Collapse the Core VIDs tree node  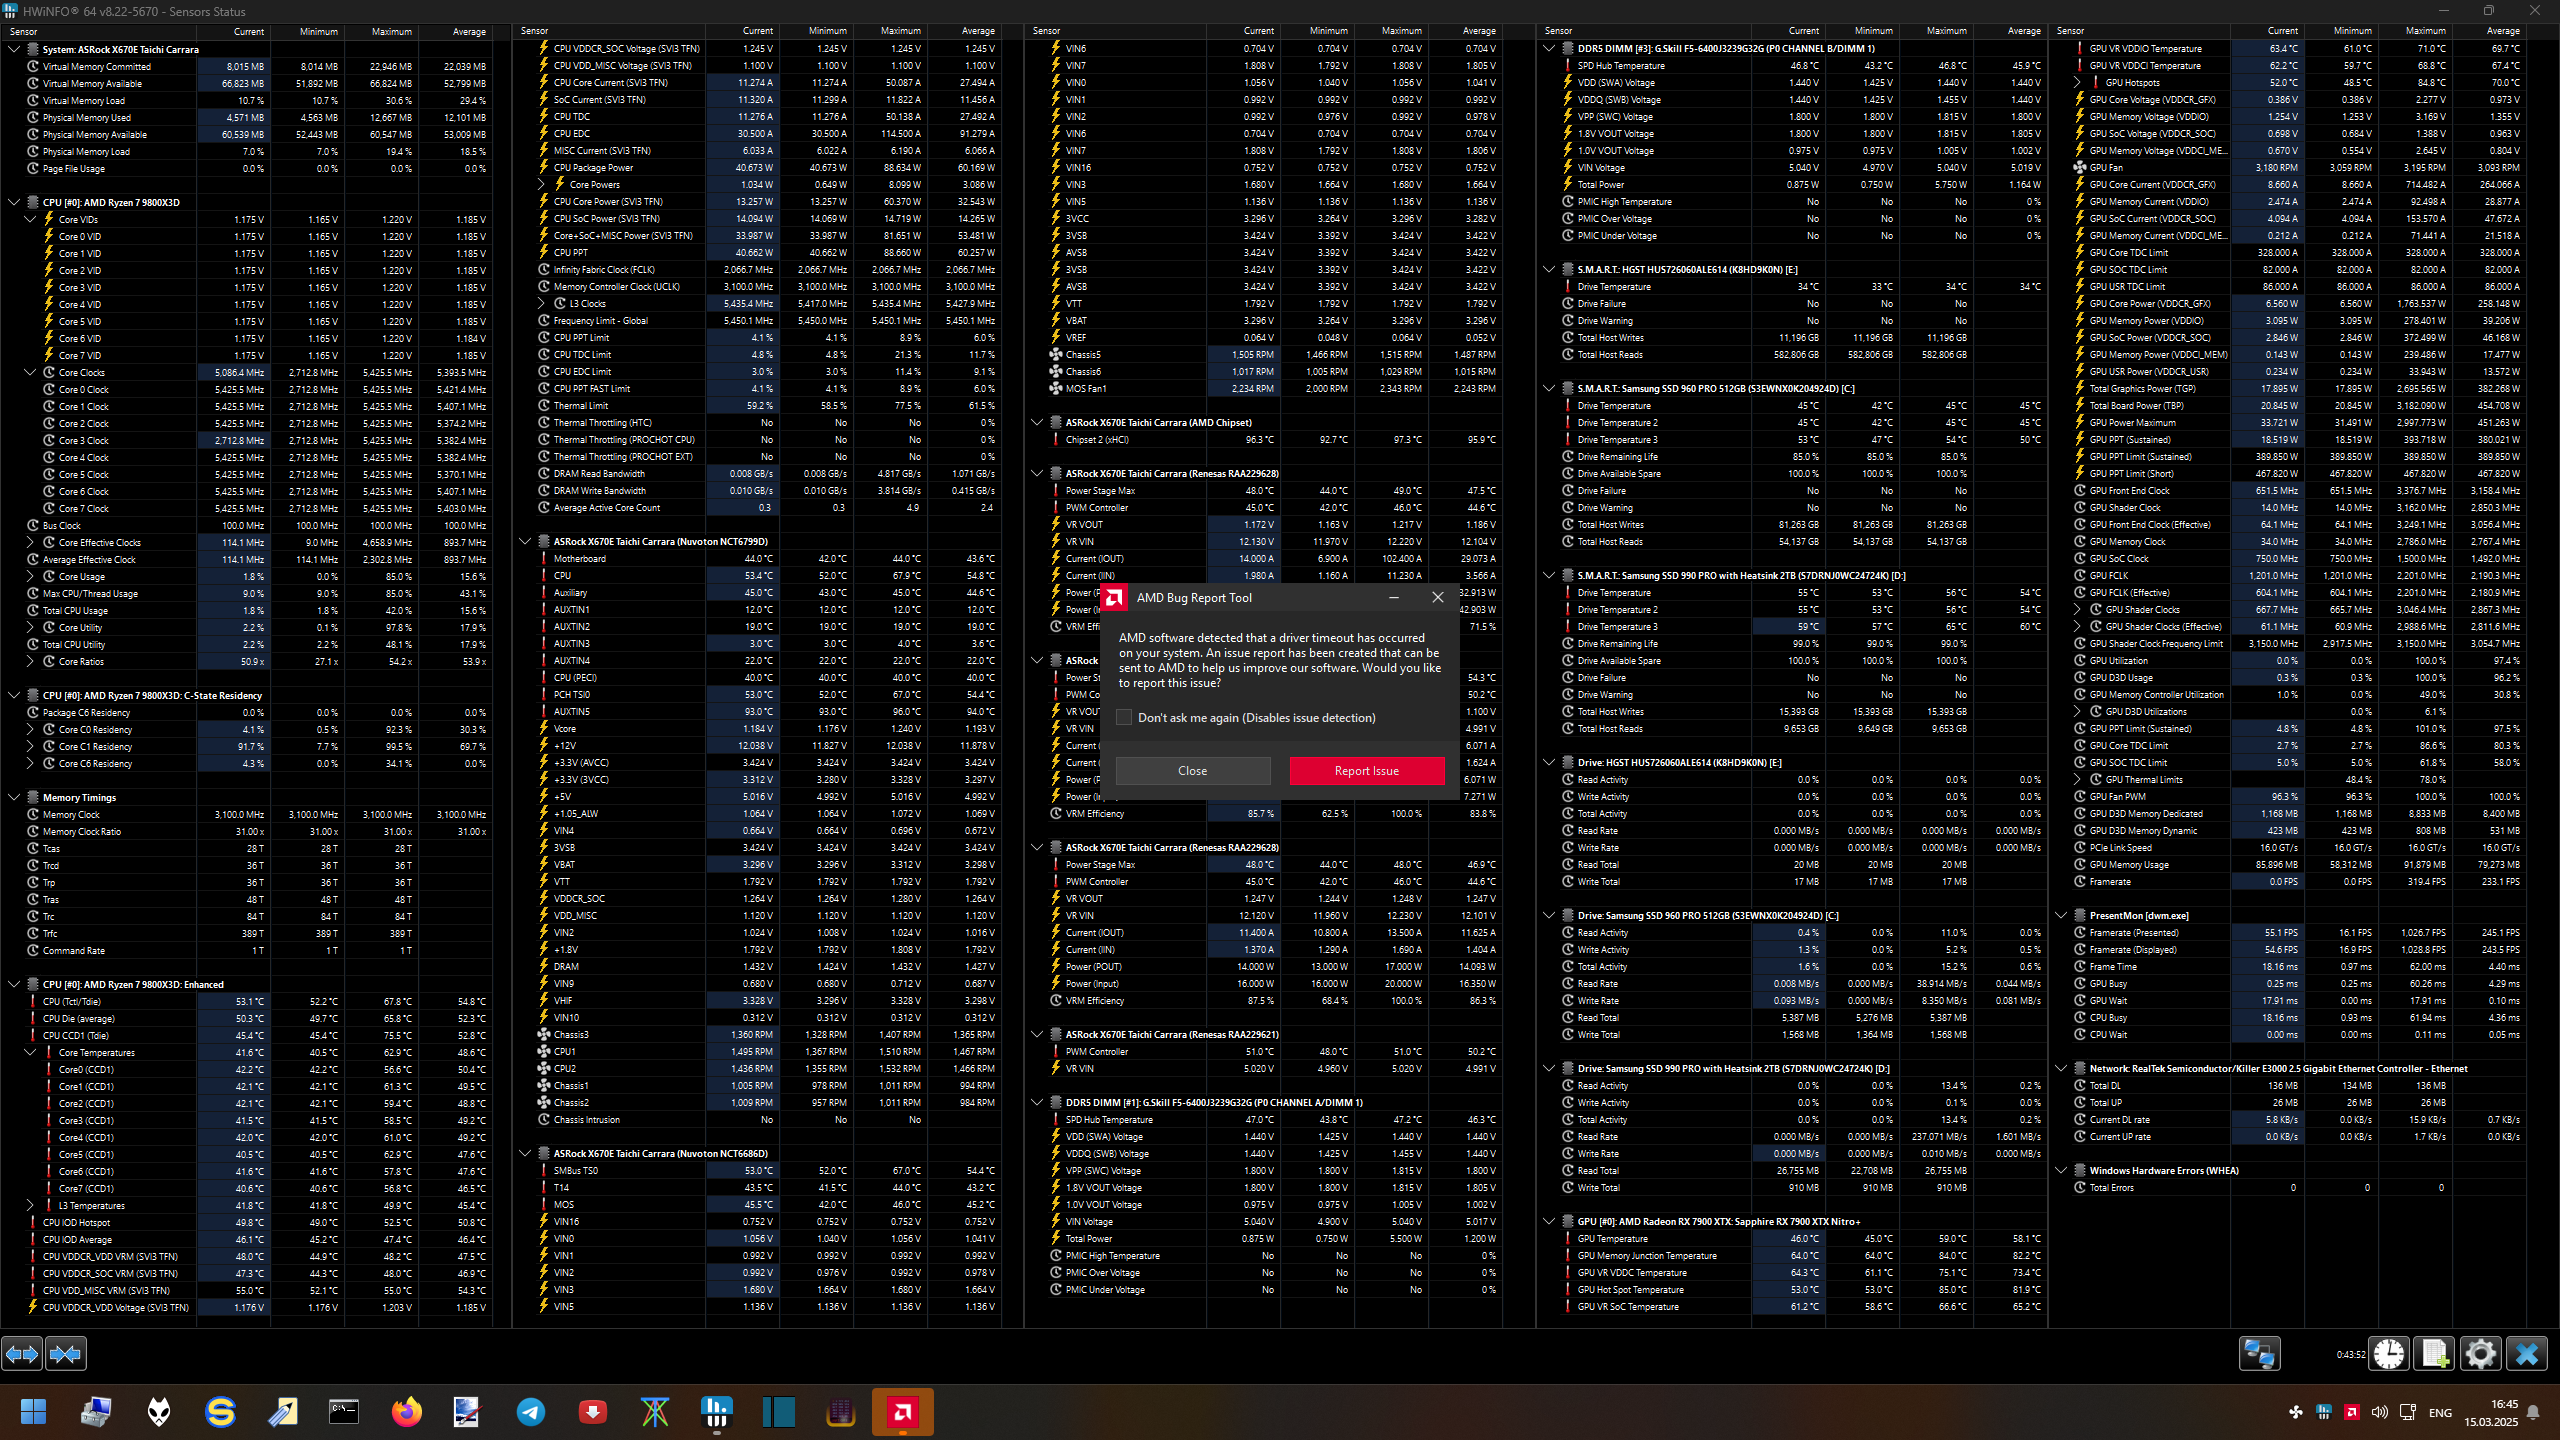tap(30, 219)
